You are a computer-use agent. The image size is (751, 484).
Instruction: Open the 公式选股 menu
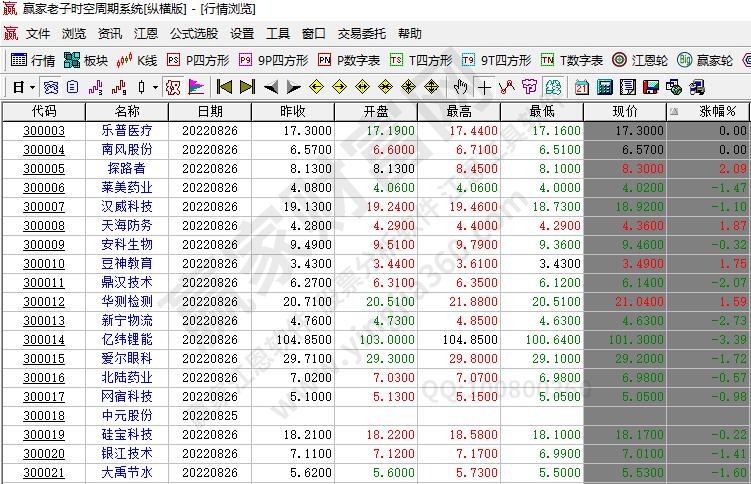[x=194, y=34]
